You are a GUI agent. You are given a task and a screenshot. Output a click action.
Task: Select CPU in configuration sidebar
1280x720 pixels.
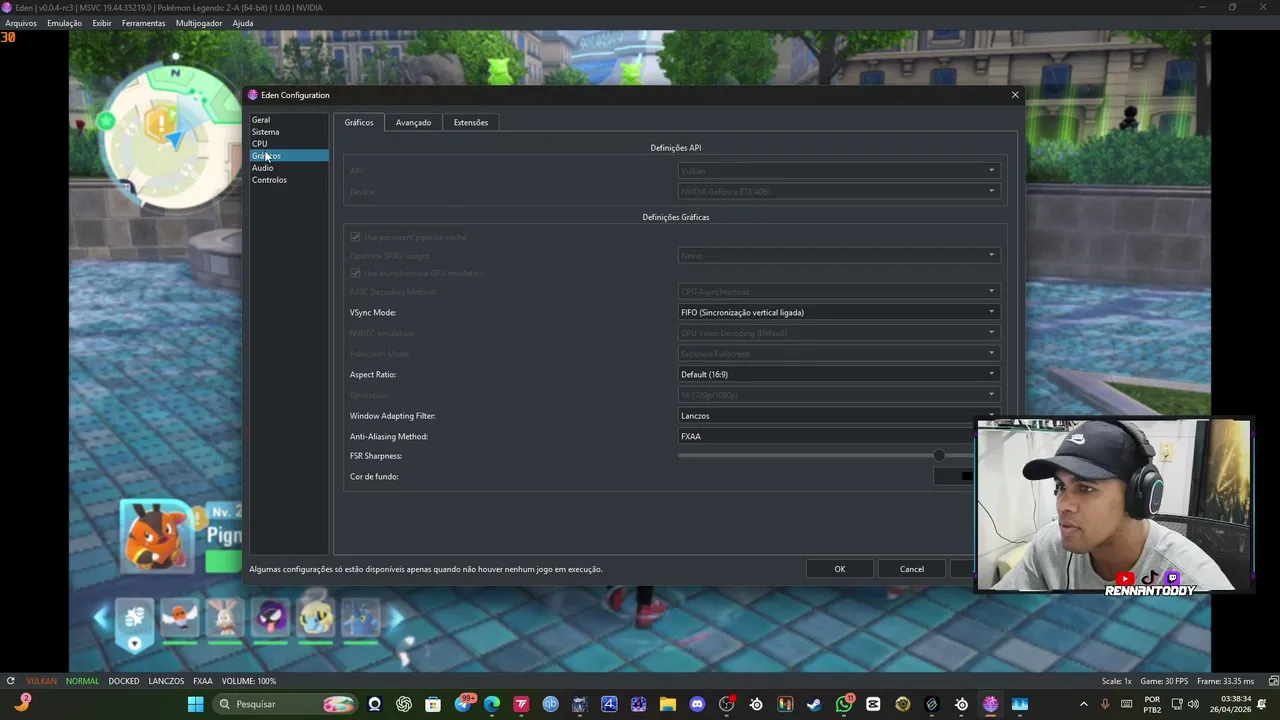click(289, 144)
